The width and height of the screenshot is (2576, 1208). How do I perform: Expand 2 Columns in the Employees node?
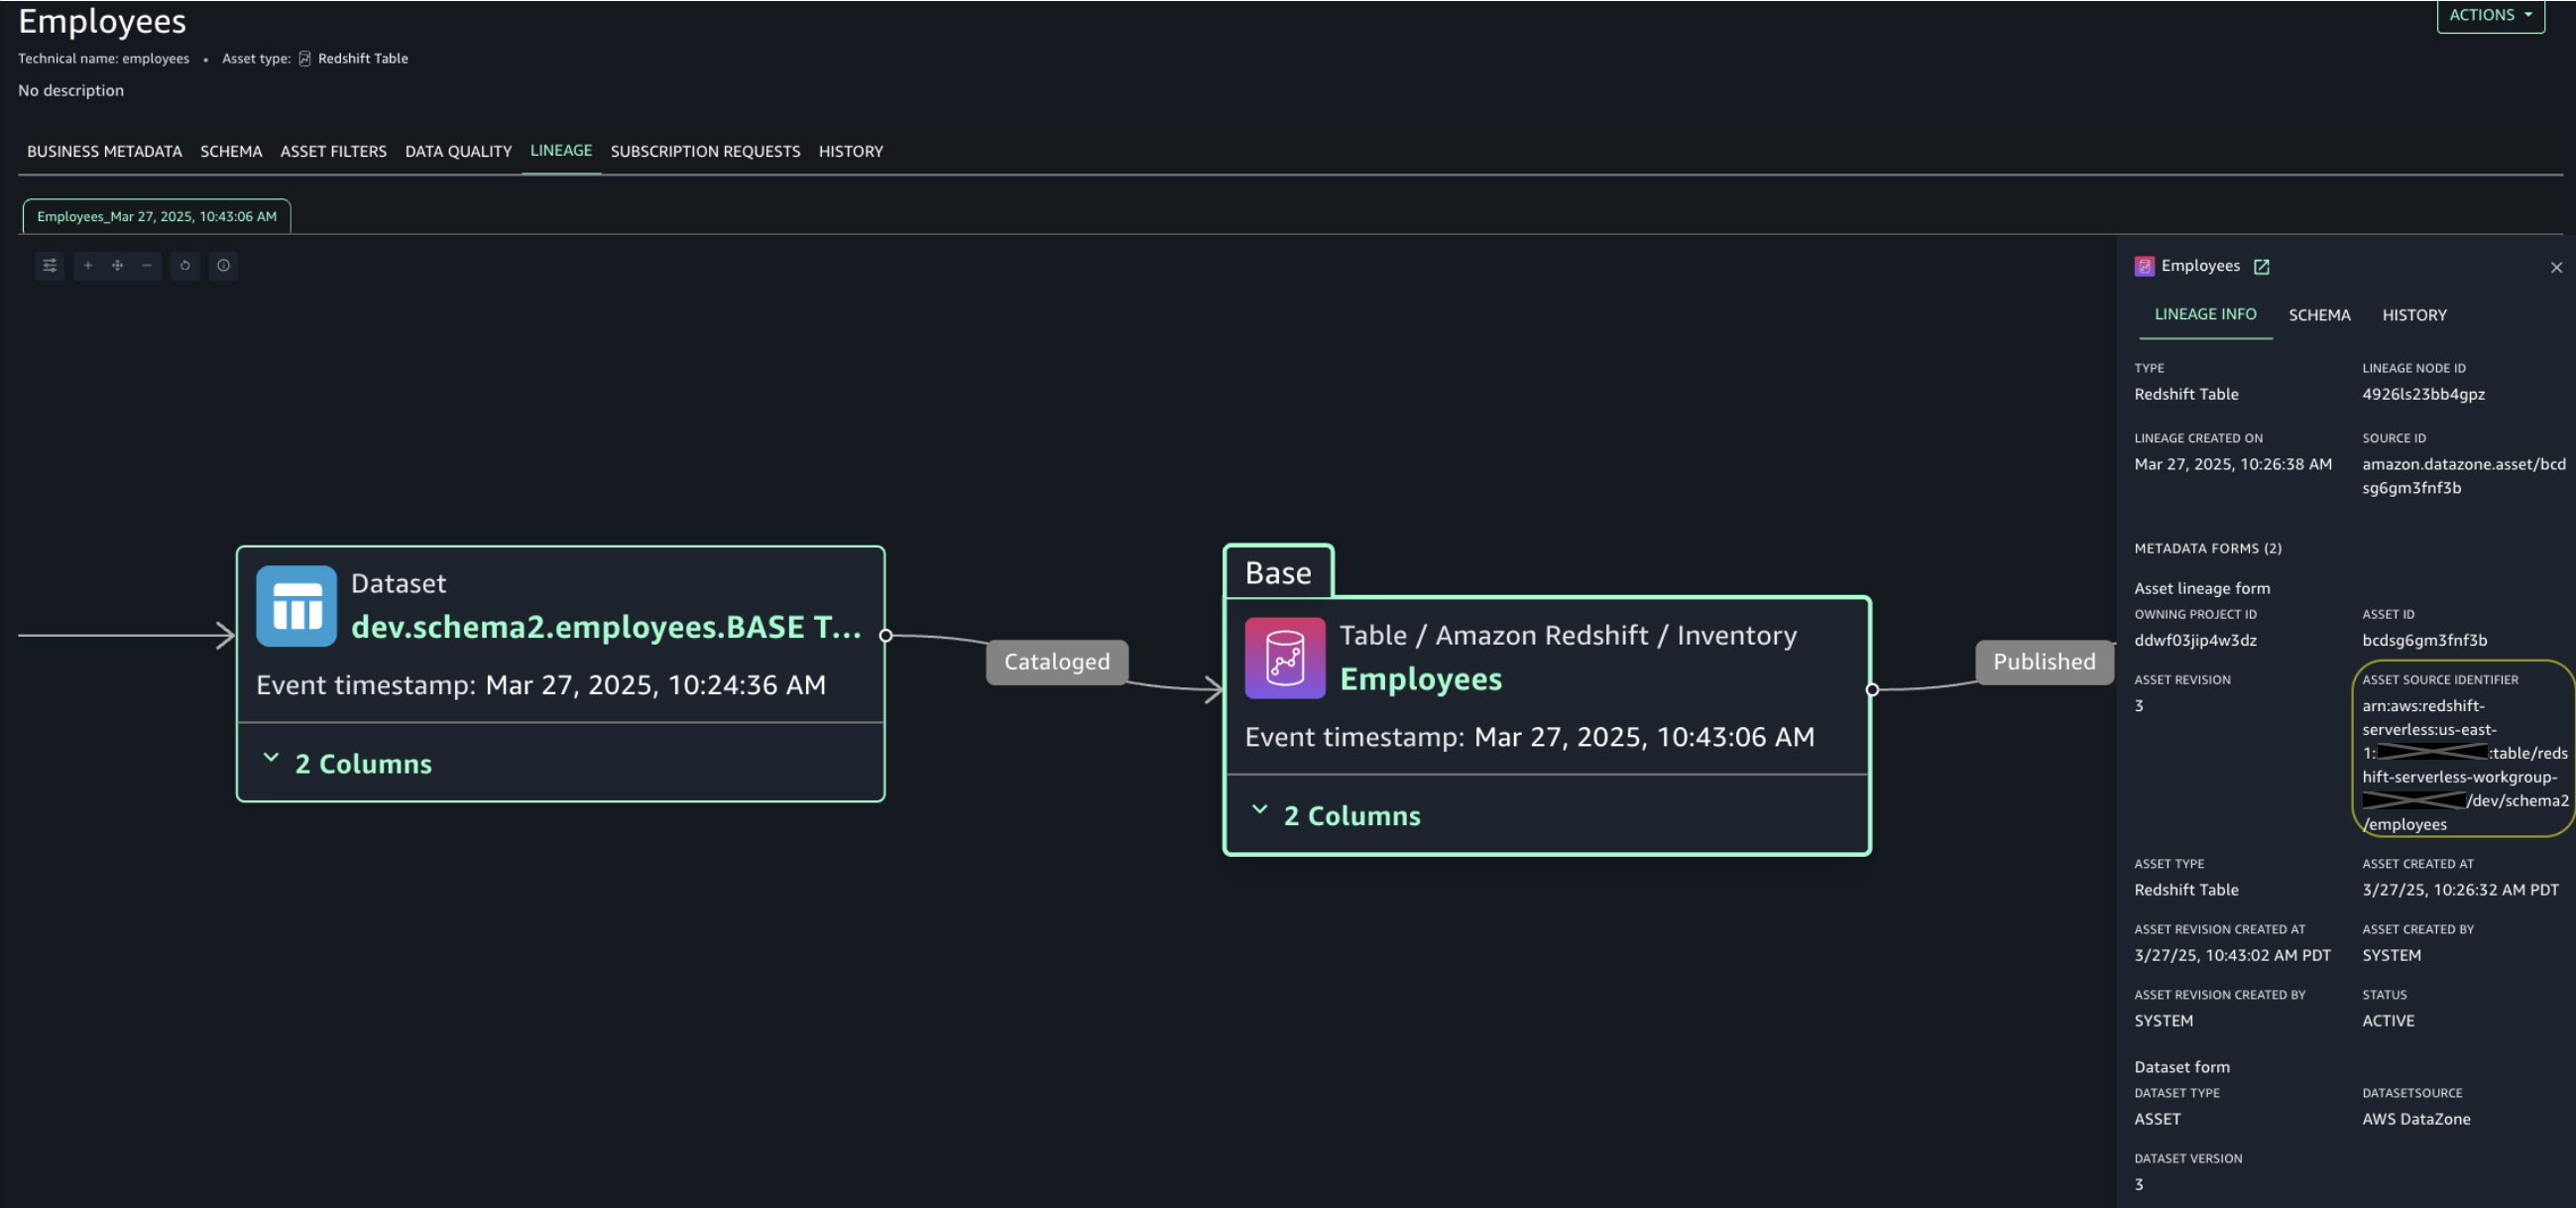click(x=1336, y=816)
